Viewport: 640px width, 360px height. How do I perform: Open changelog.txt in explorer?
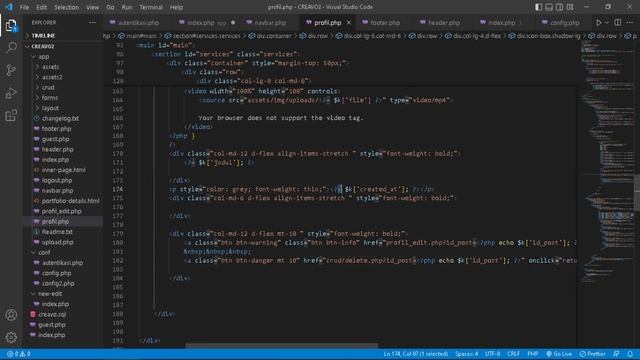pyautogui.click(x=60, y=118)
